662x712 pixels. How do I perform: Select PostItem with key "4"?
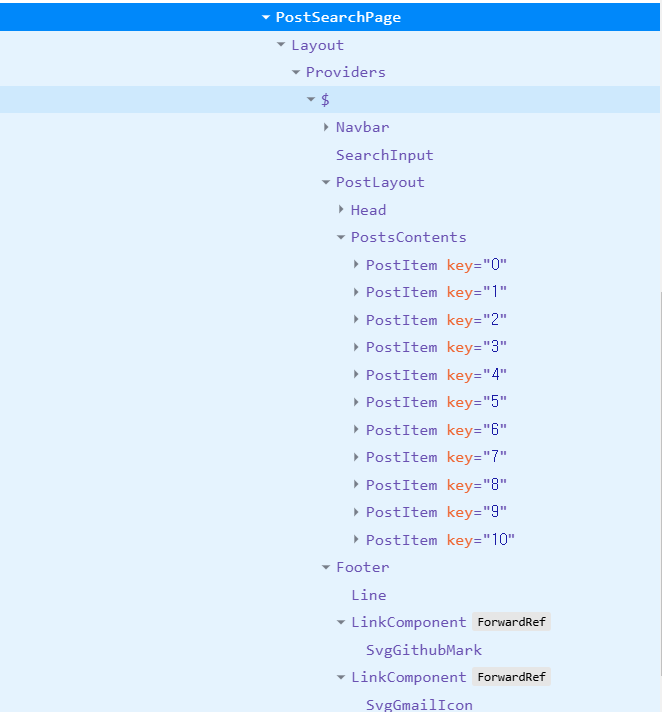[x=436, y=375]
